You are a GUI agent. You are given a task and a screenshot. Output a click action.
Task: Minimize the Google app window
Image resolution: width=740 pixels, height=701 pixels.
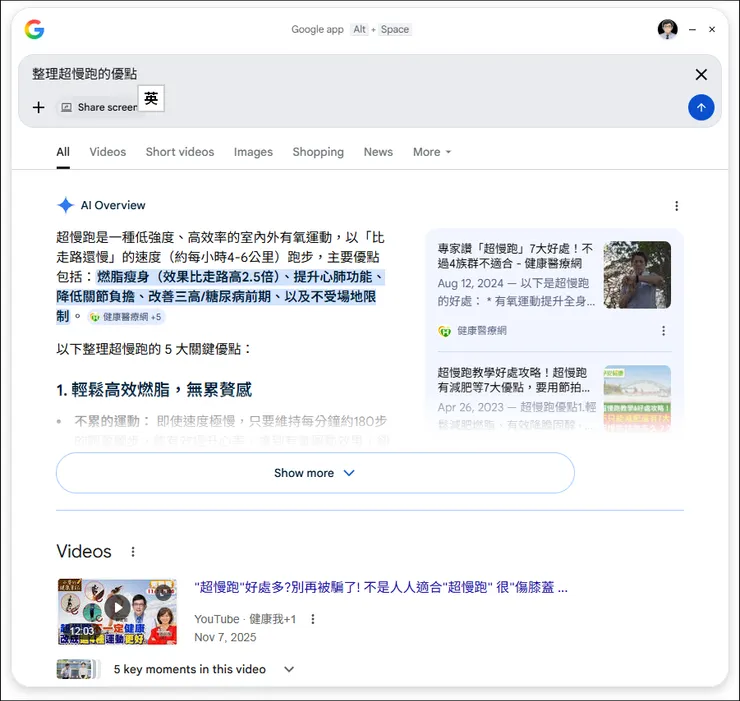[x=692, y=29]
